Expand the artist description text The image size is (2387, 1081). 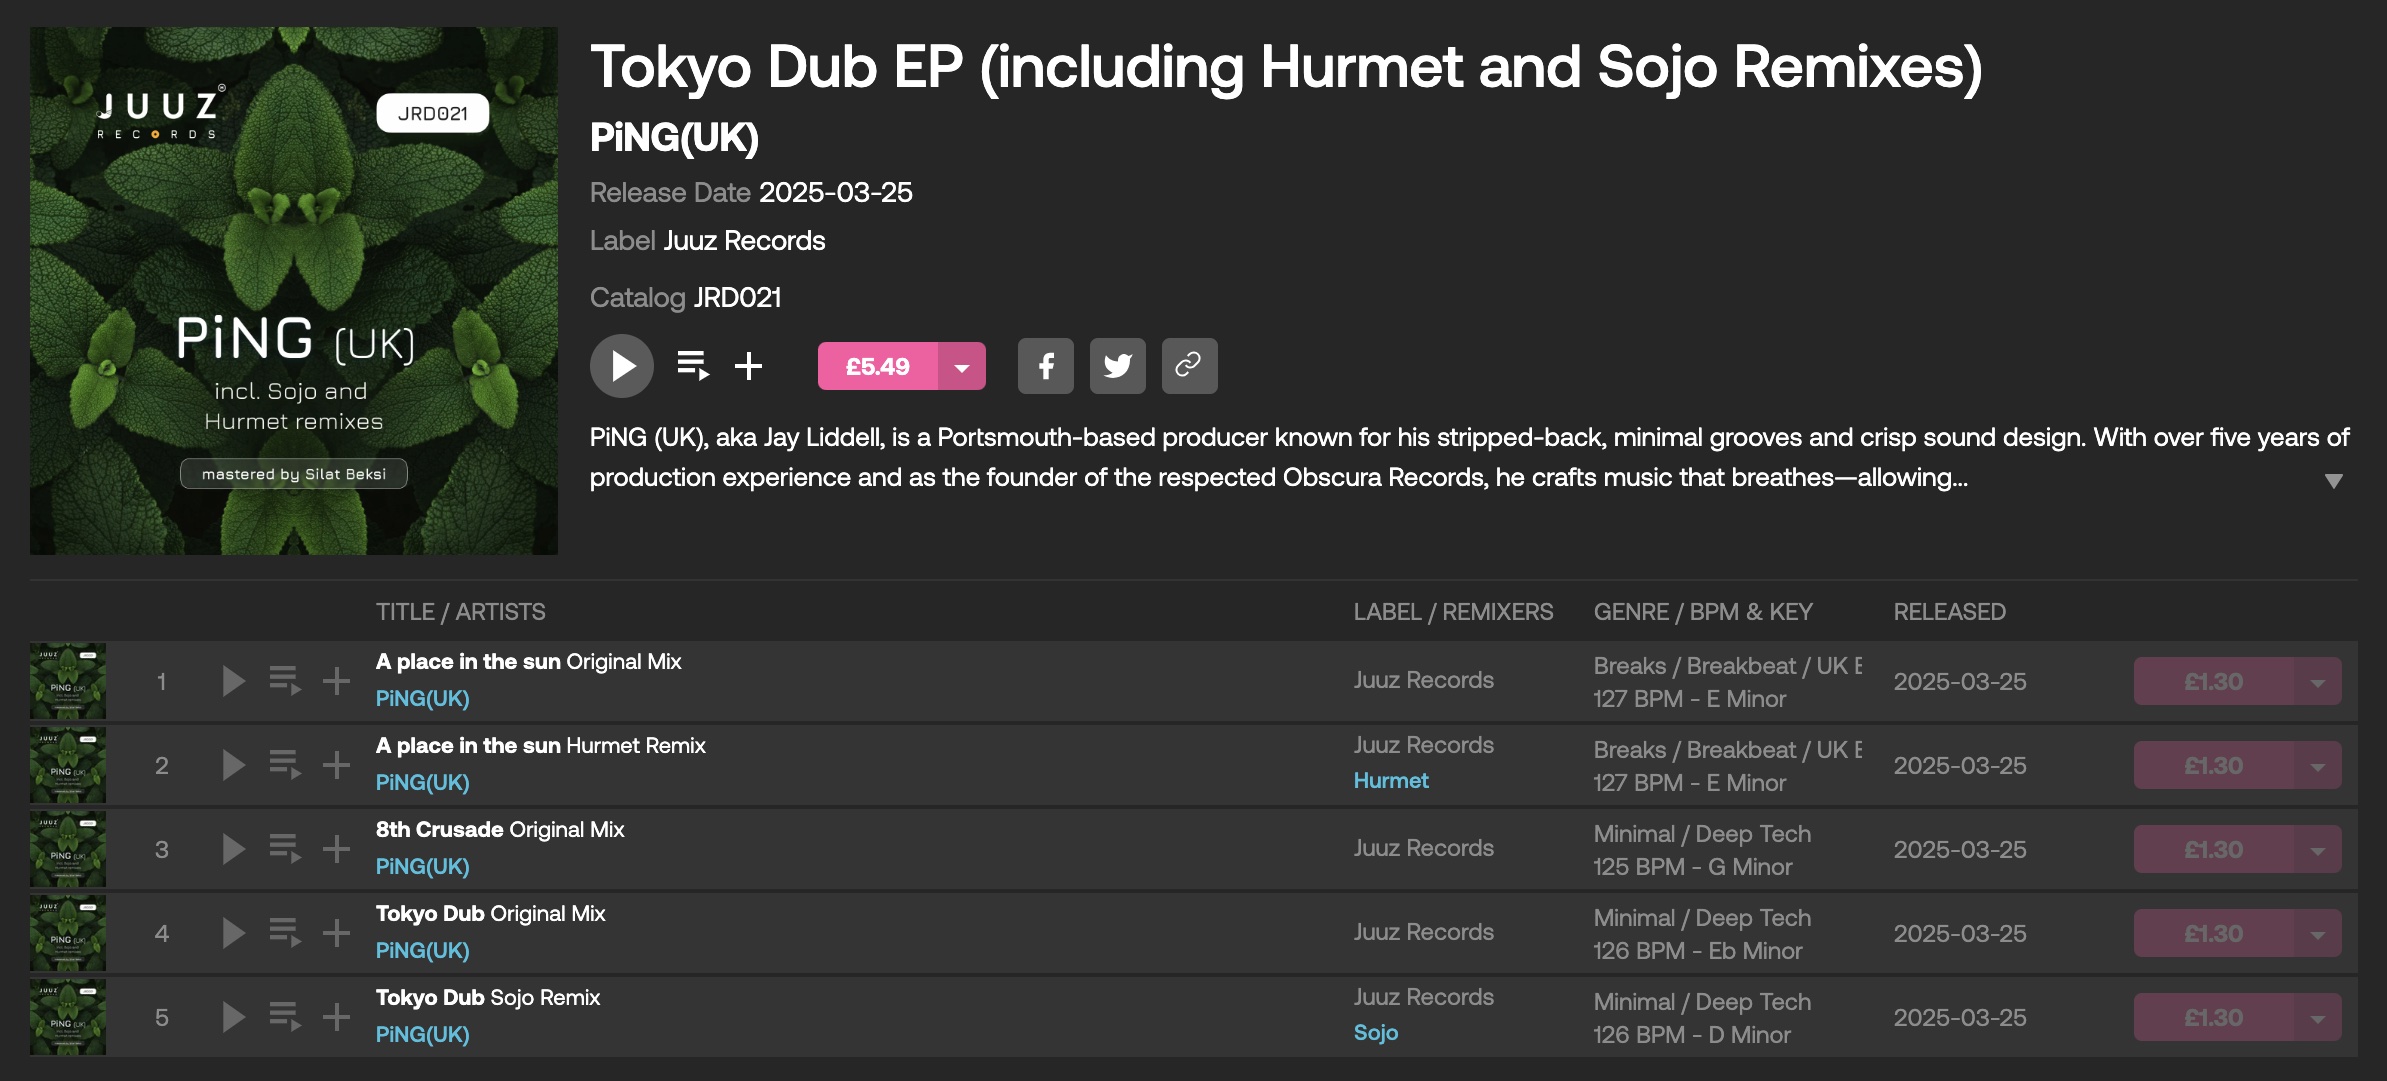2333,481
